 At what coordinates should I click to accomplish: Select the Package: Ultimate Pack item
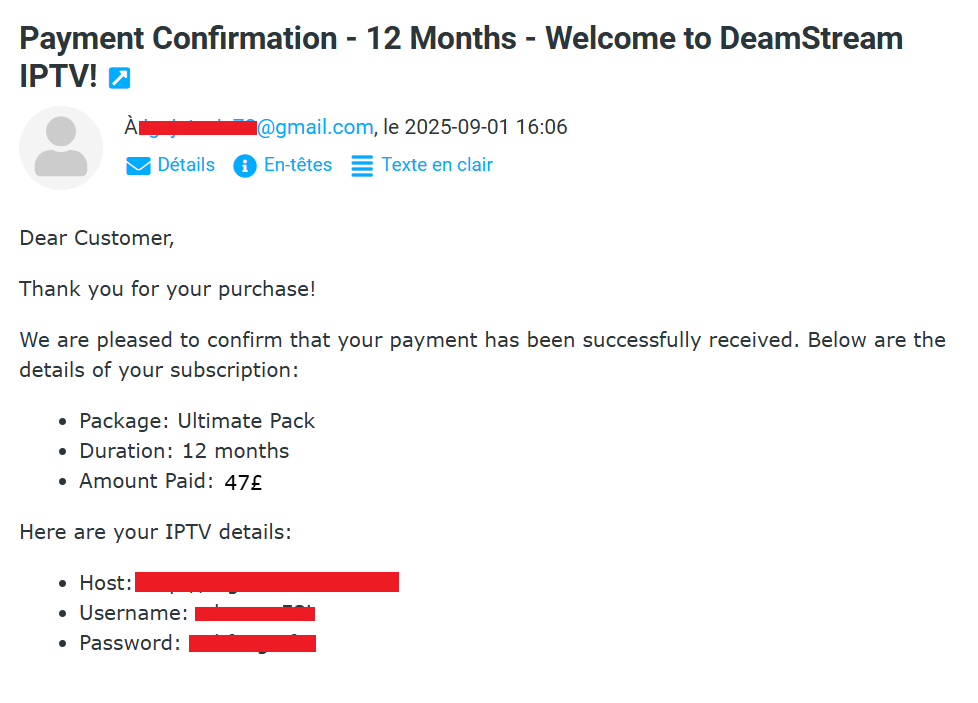(197, 420)
